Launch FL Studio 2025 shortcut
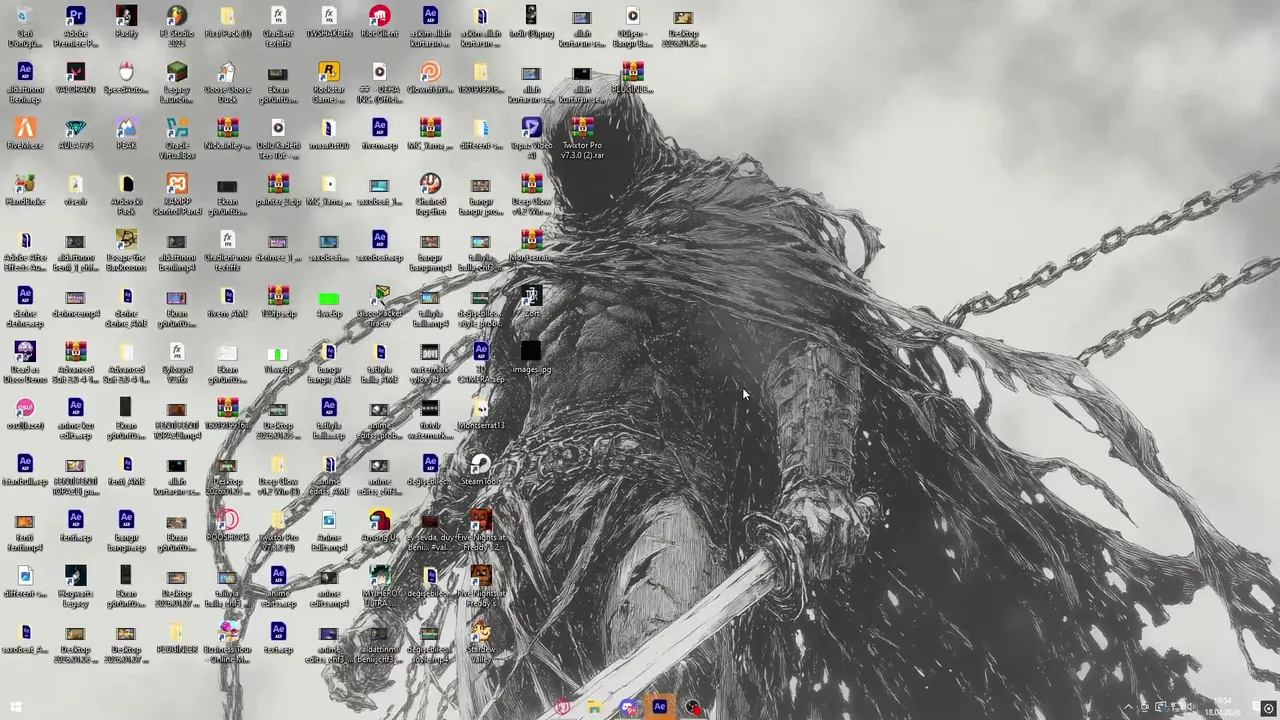Image resolution: width=1280 pixels, height=720 pixels. [177, 27]
